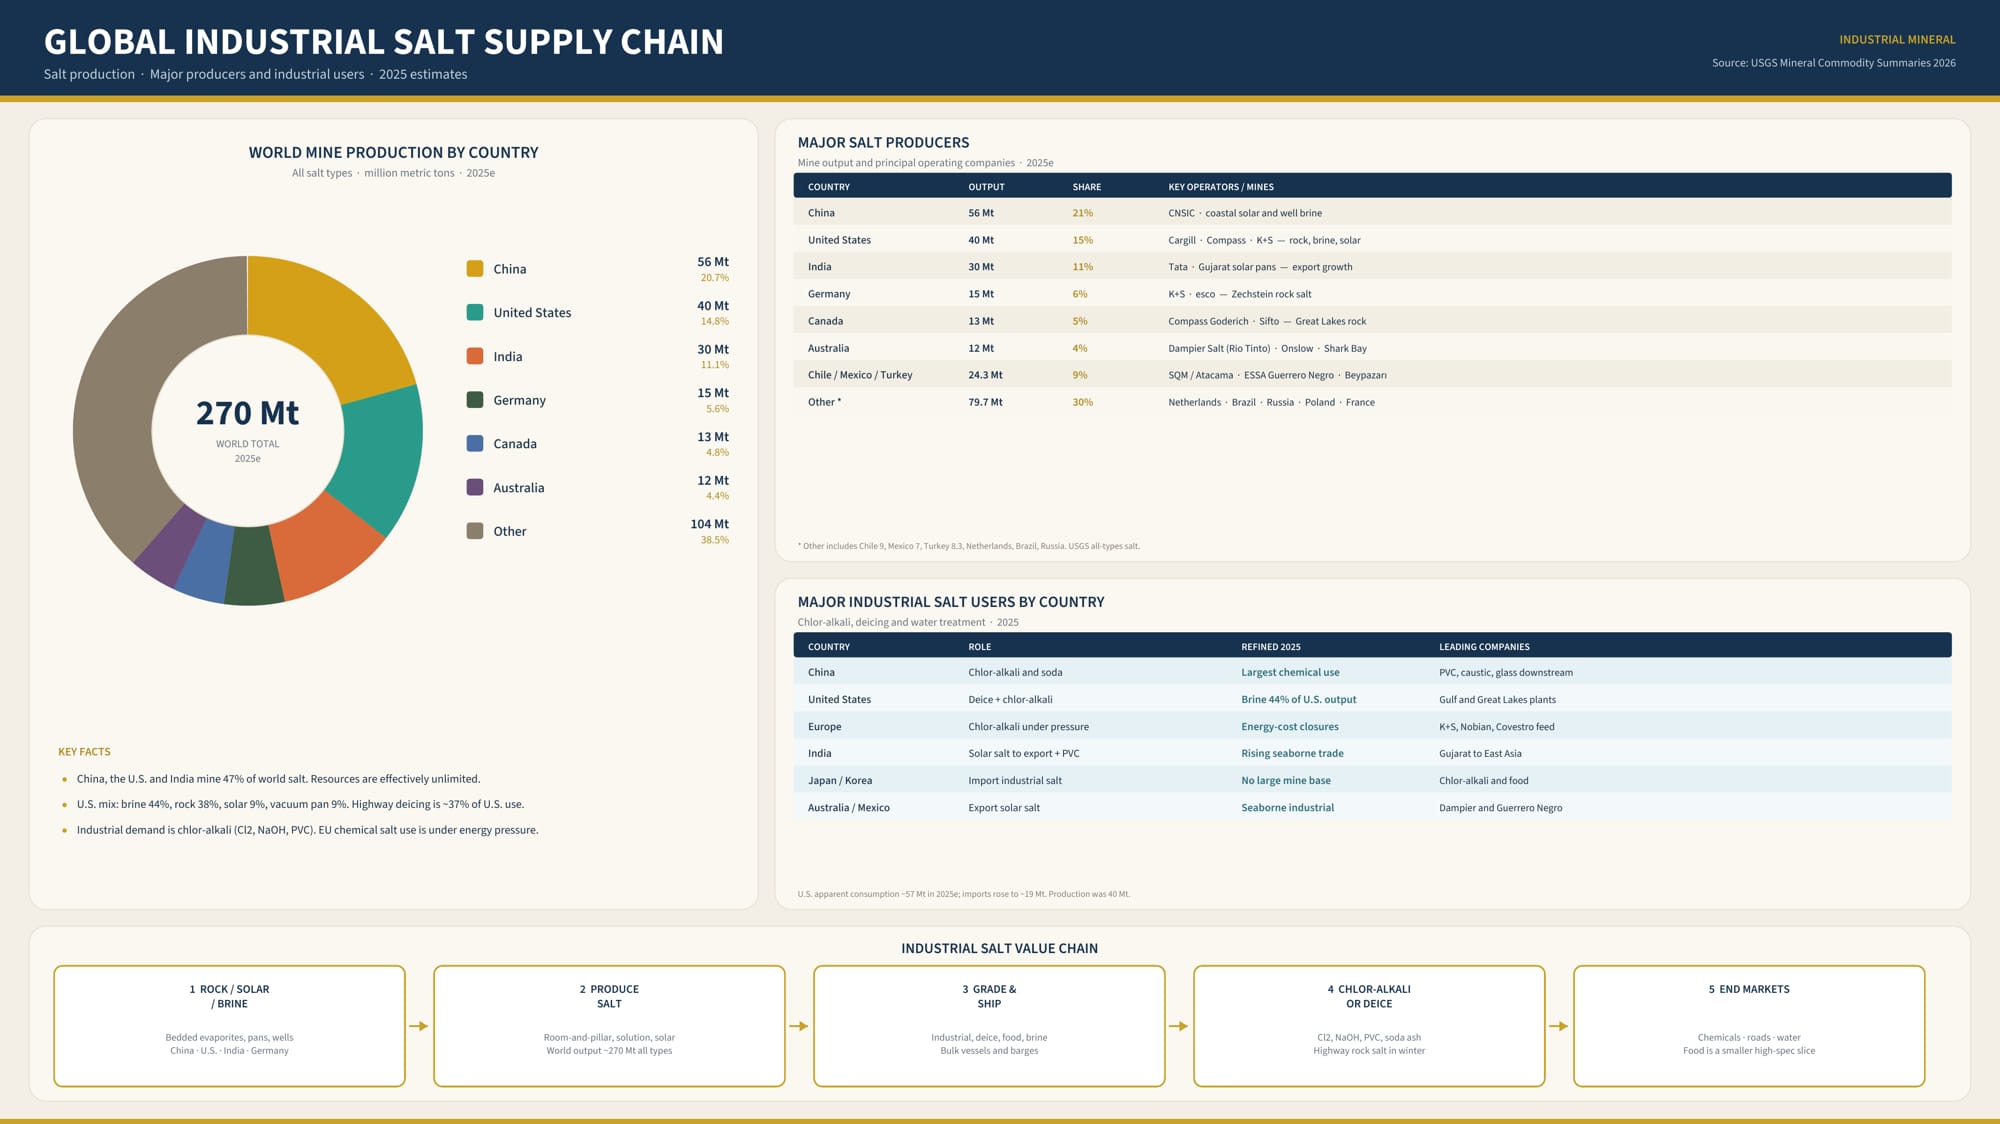Select the Chile / Mexico / Turkey table row
Screen dimensions: 2000x1124
tap(1372, 375)
